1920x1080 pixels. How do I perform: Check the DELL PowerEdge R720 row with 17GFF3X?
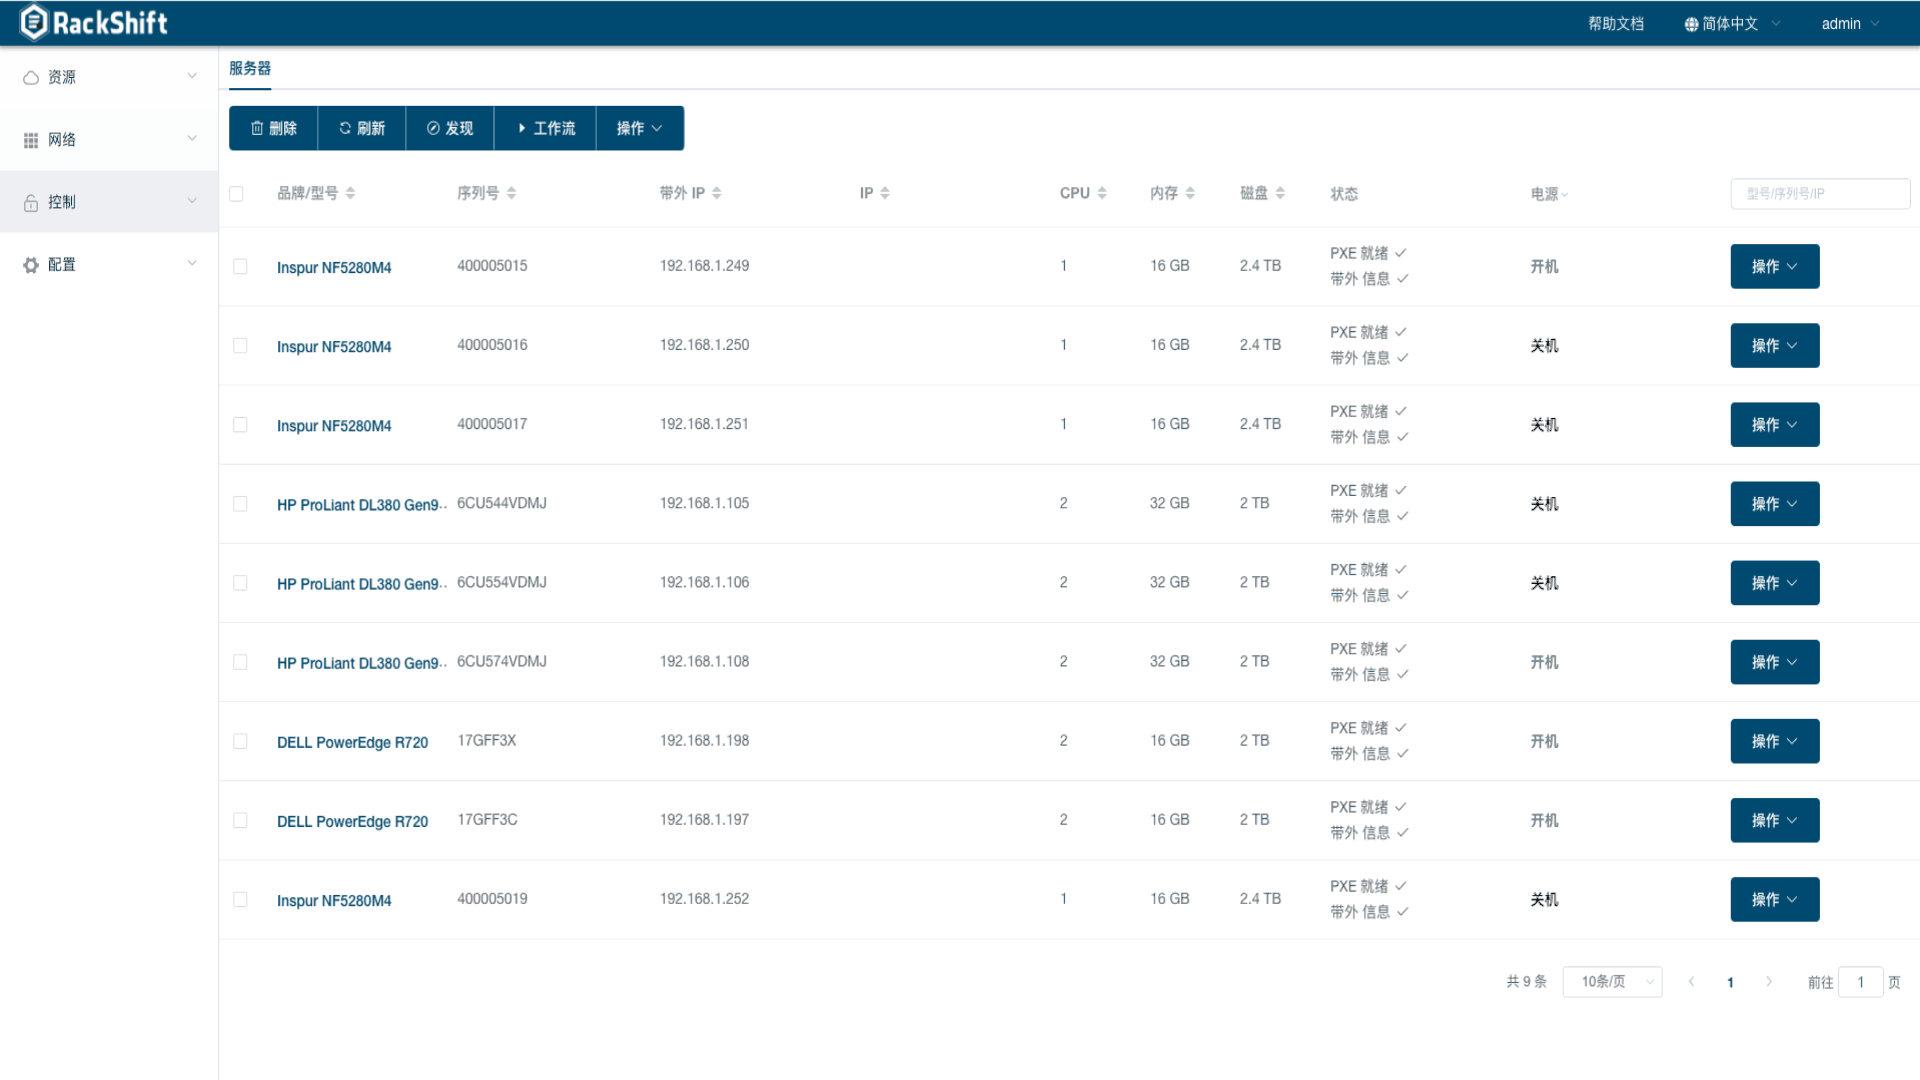click(240, 741)
